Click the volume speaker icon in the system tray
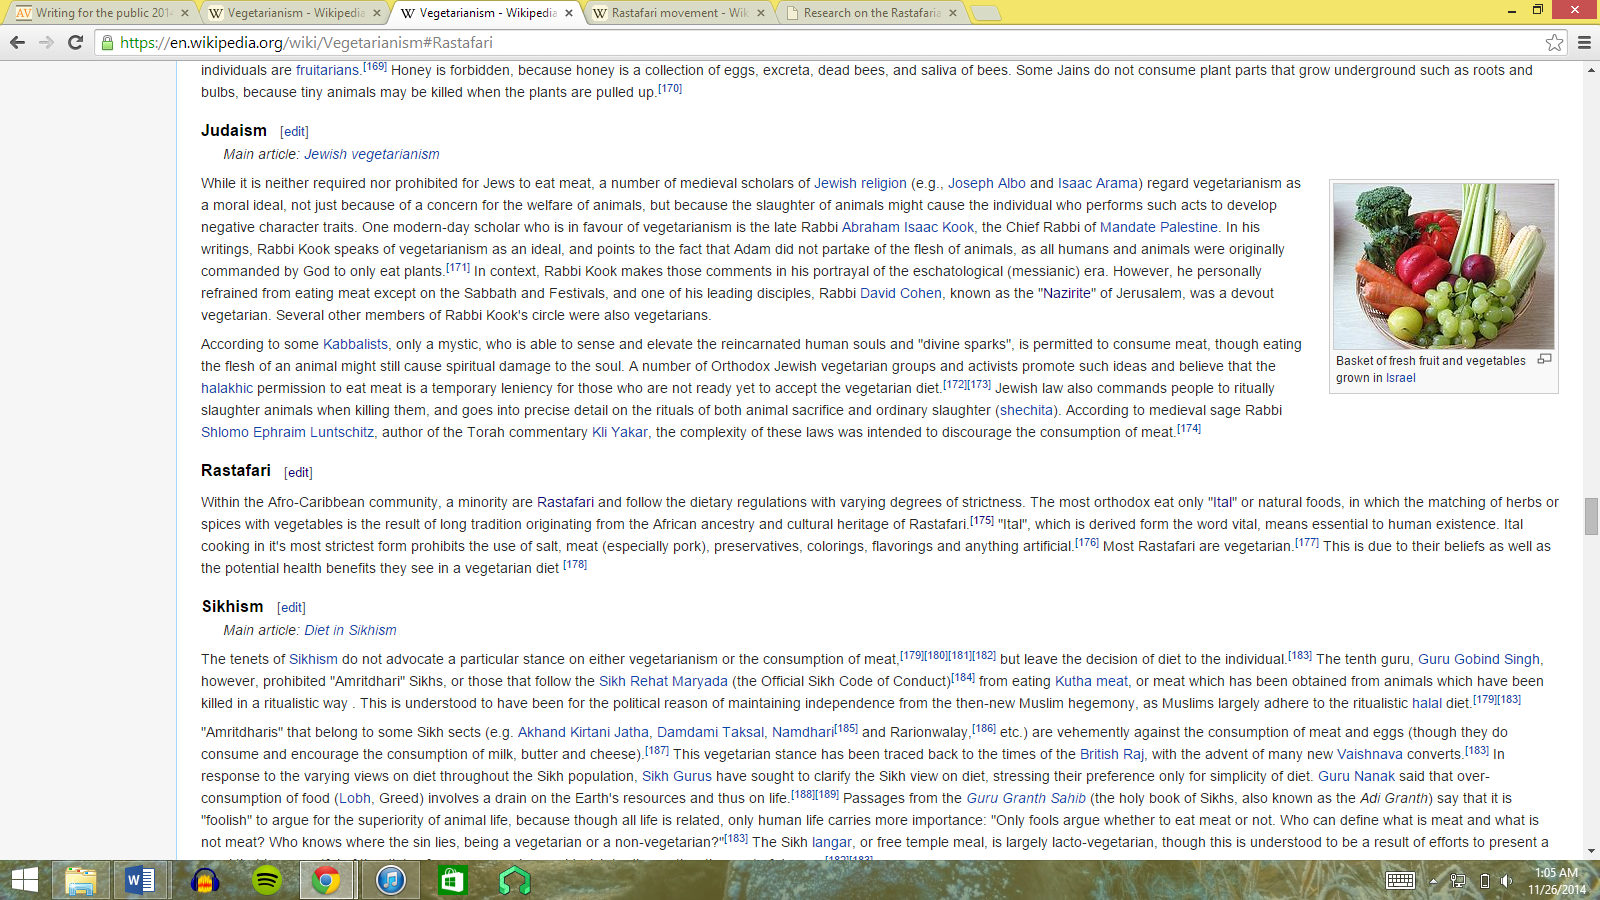 pos(1506,881)
